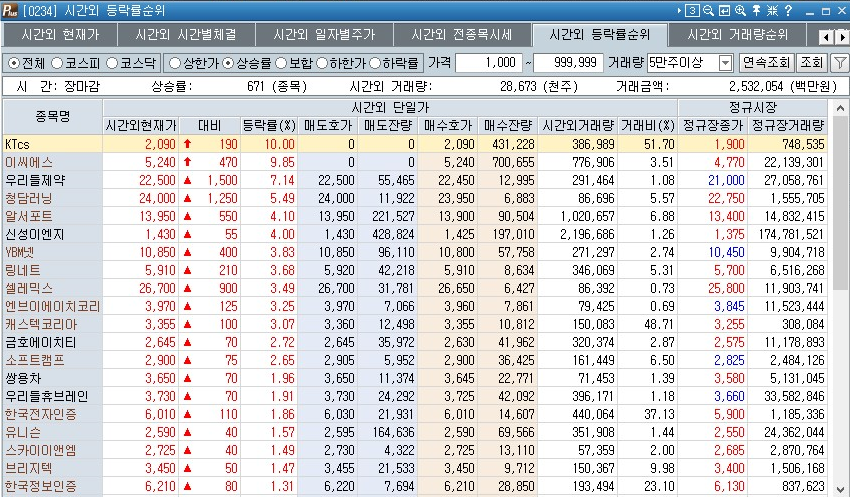Select the 셀레믹스 stock name
850x497 pixels.
click(29, 288)
